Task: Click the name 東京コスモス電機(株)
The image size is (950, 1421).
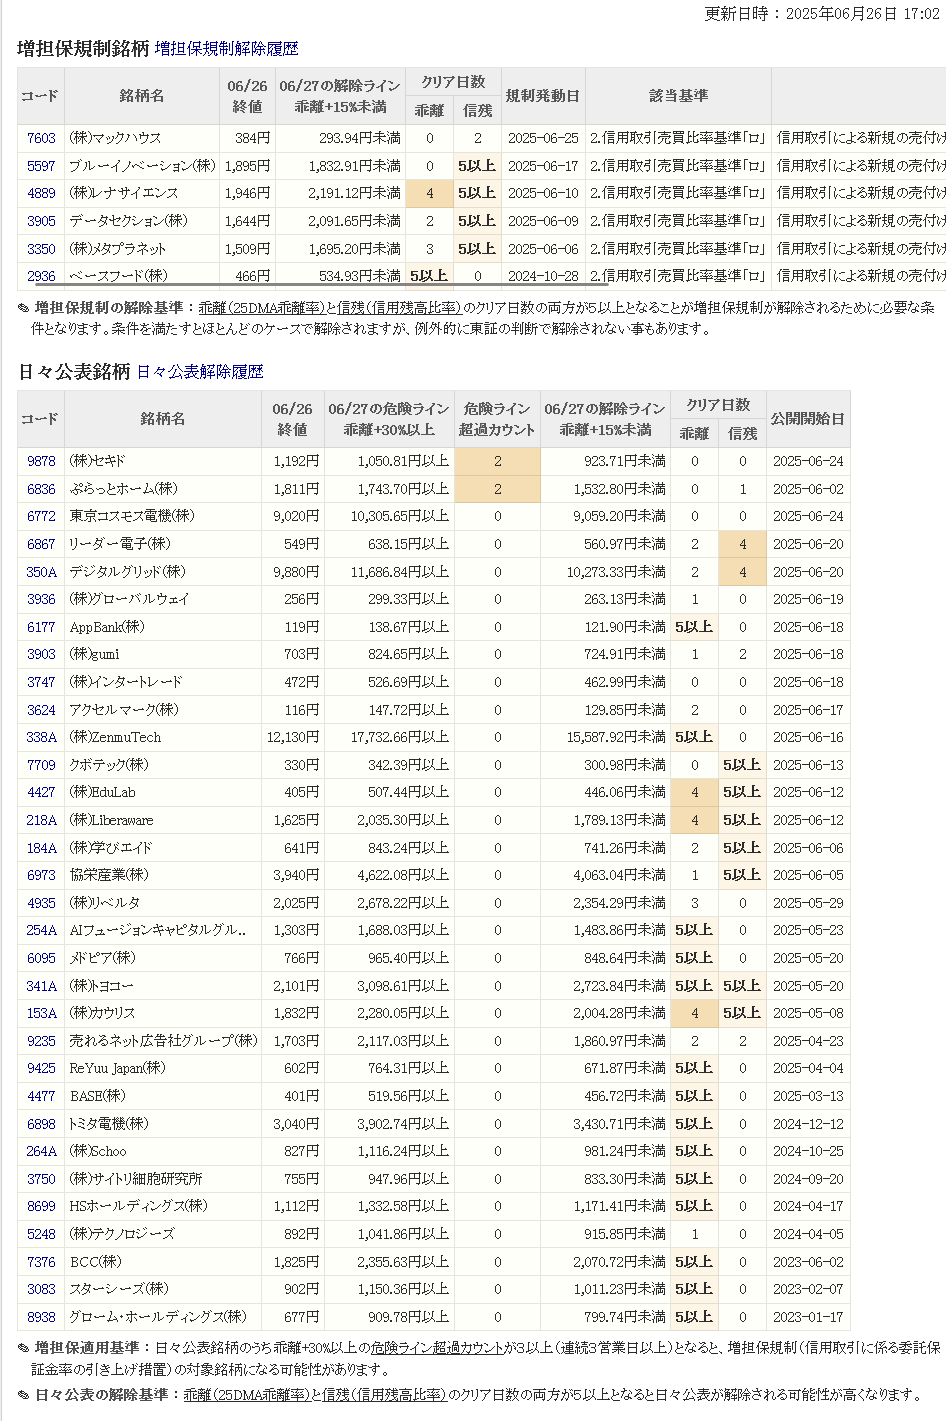Action: click(x=132, y=516)
